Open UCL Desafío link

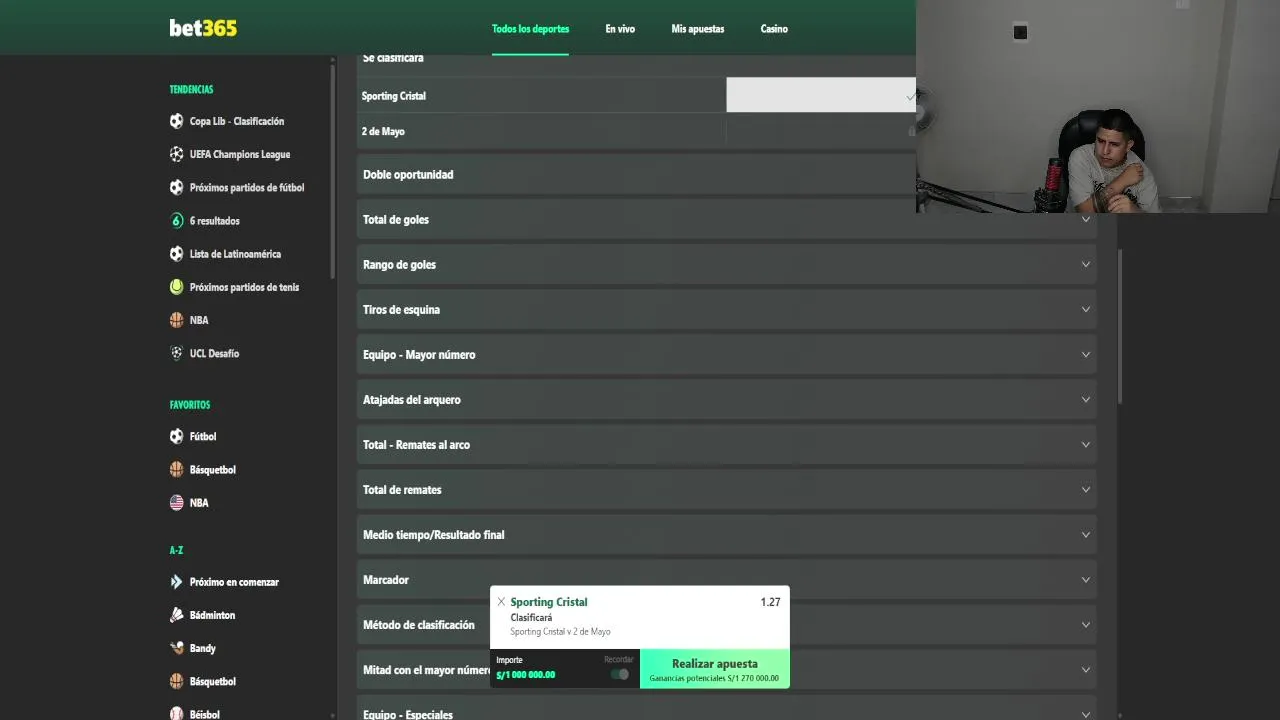click(x=214, y=353)
